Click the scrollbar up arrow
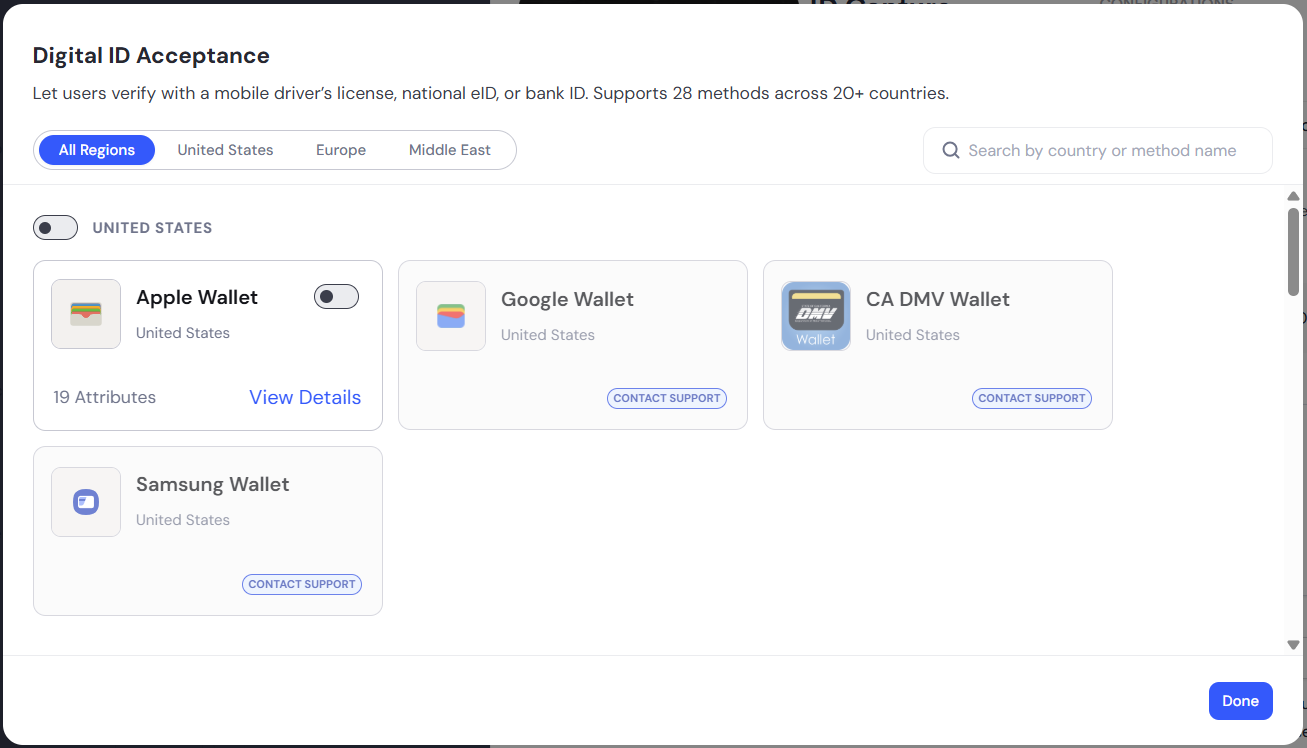The image size is (1307, 748). [1293, 196]
